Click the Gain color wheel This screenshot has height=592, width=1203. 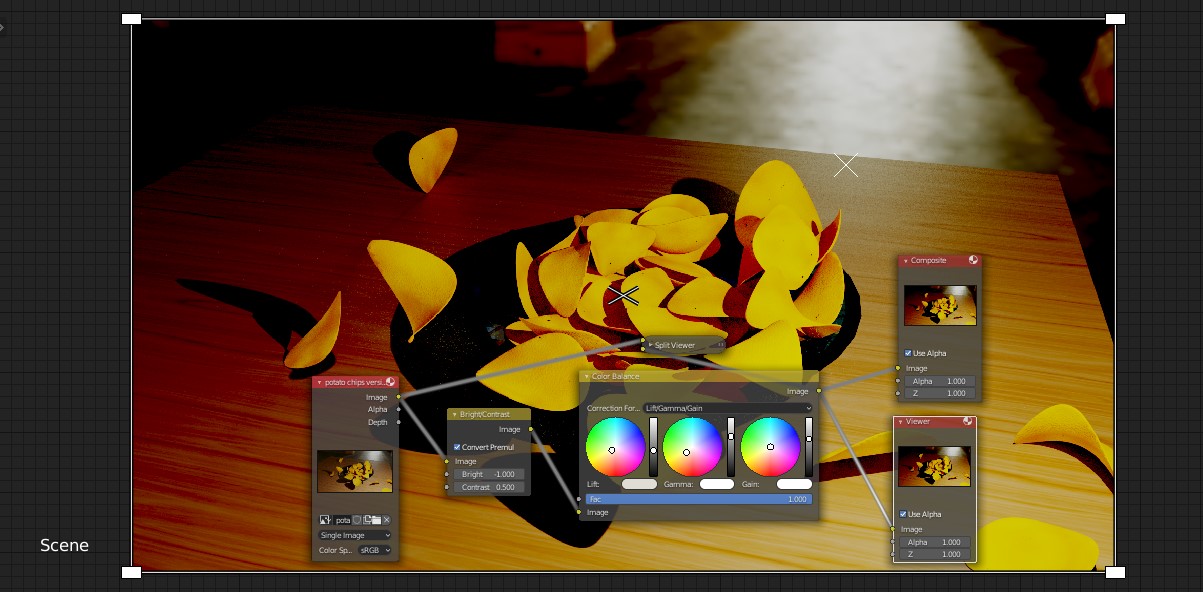[770, 446]
